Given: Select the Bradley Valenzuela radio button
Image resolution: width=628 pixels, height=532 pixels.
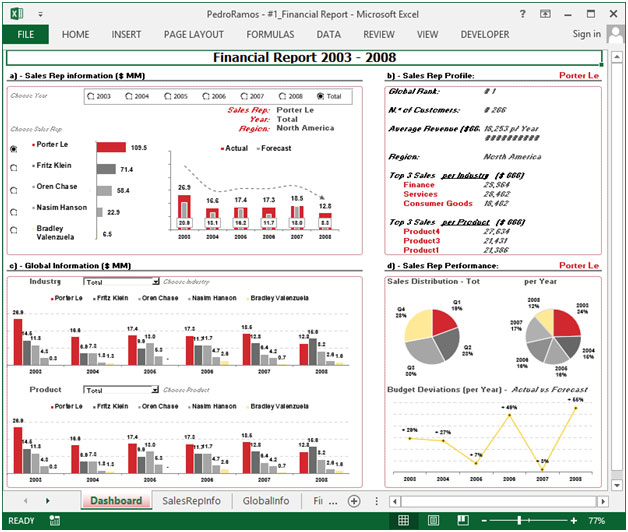Looking at the screenshot, I should pyautogui.click(x=14, y=230).
